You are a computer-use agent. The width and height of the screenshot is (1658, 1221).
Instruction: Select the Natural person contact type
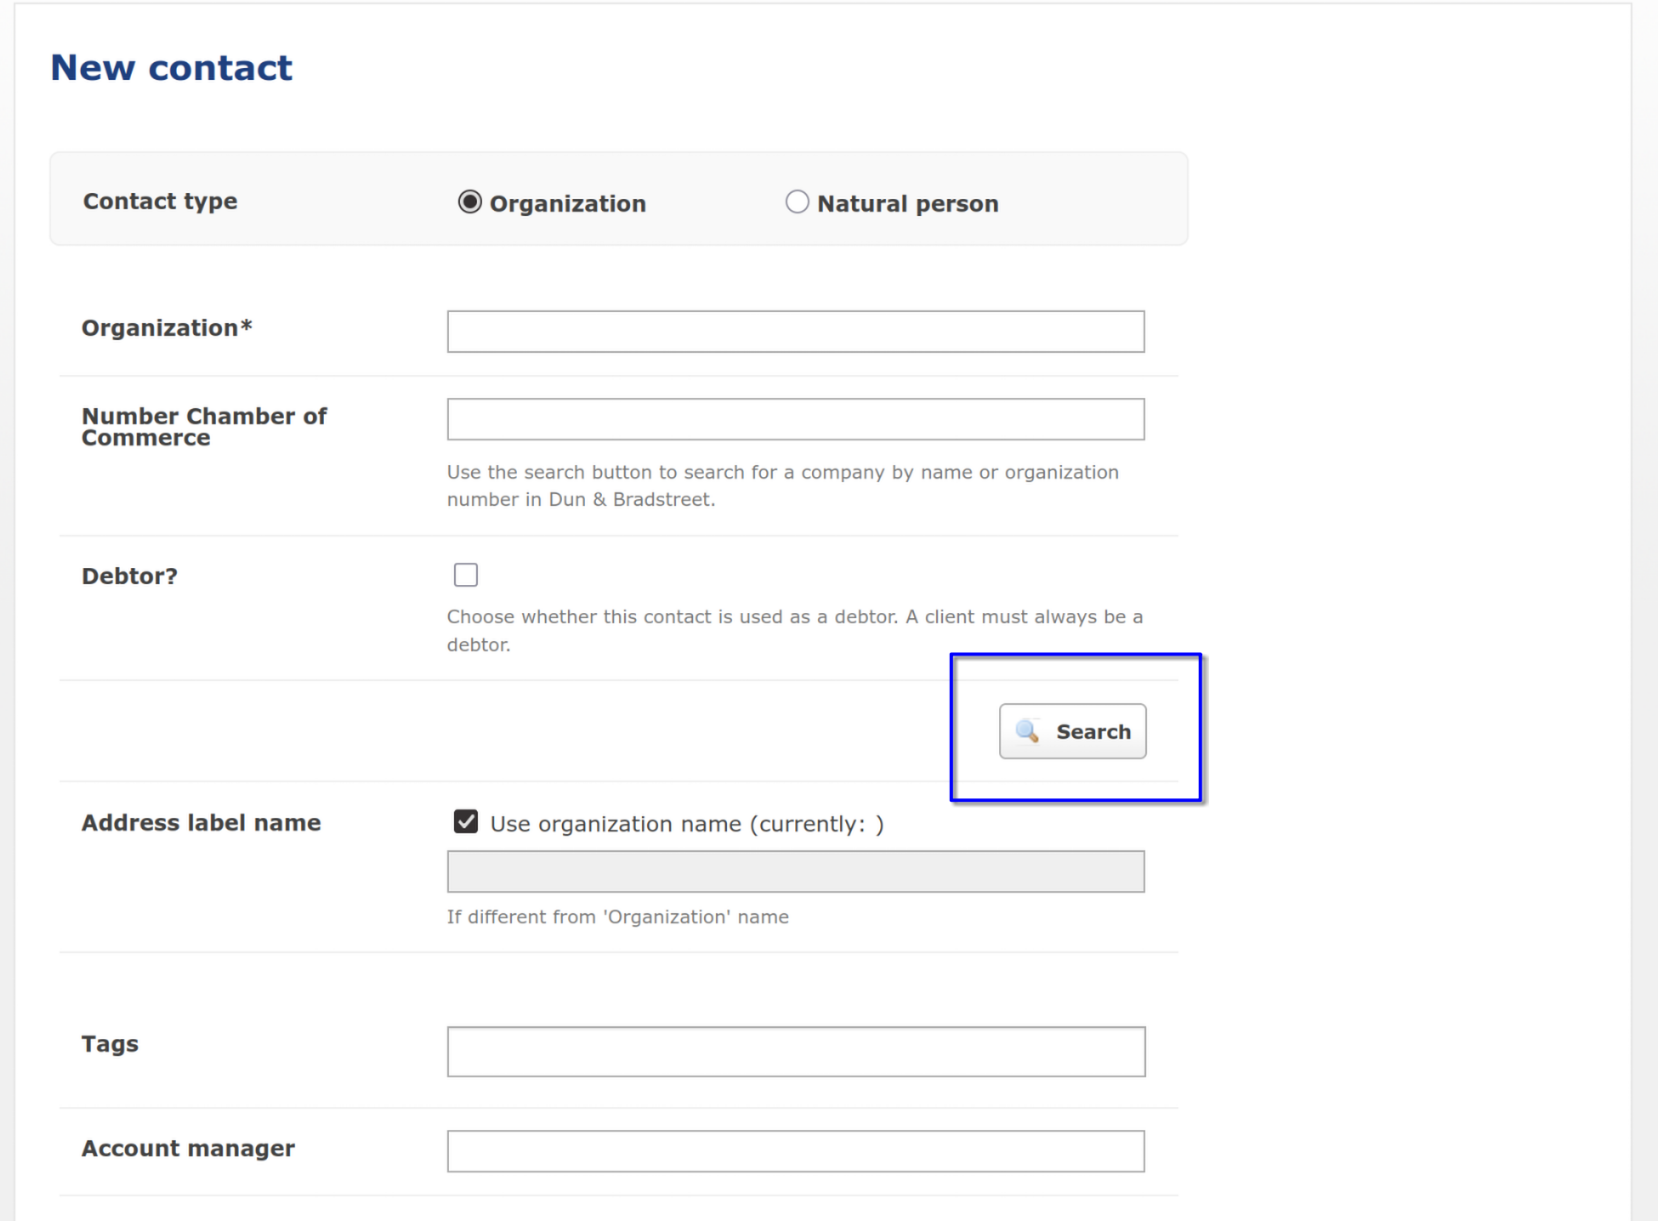point(797,201)
